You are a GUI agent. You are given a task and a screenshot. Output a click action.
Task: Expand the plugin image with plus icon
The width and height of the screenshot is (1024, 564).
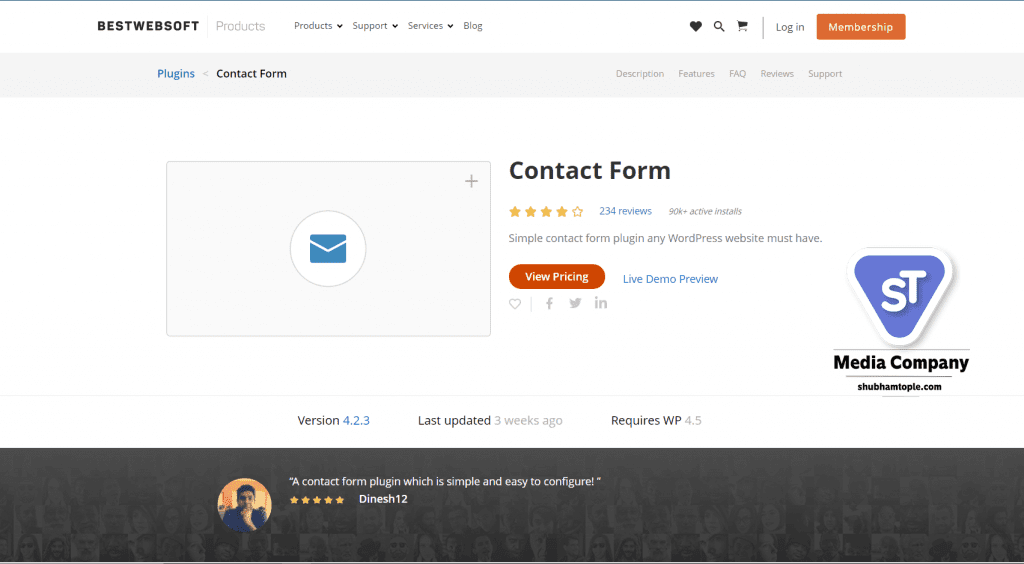472,181
